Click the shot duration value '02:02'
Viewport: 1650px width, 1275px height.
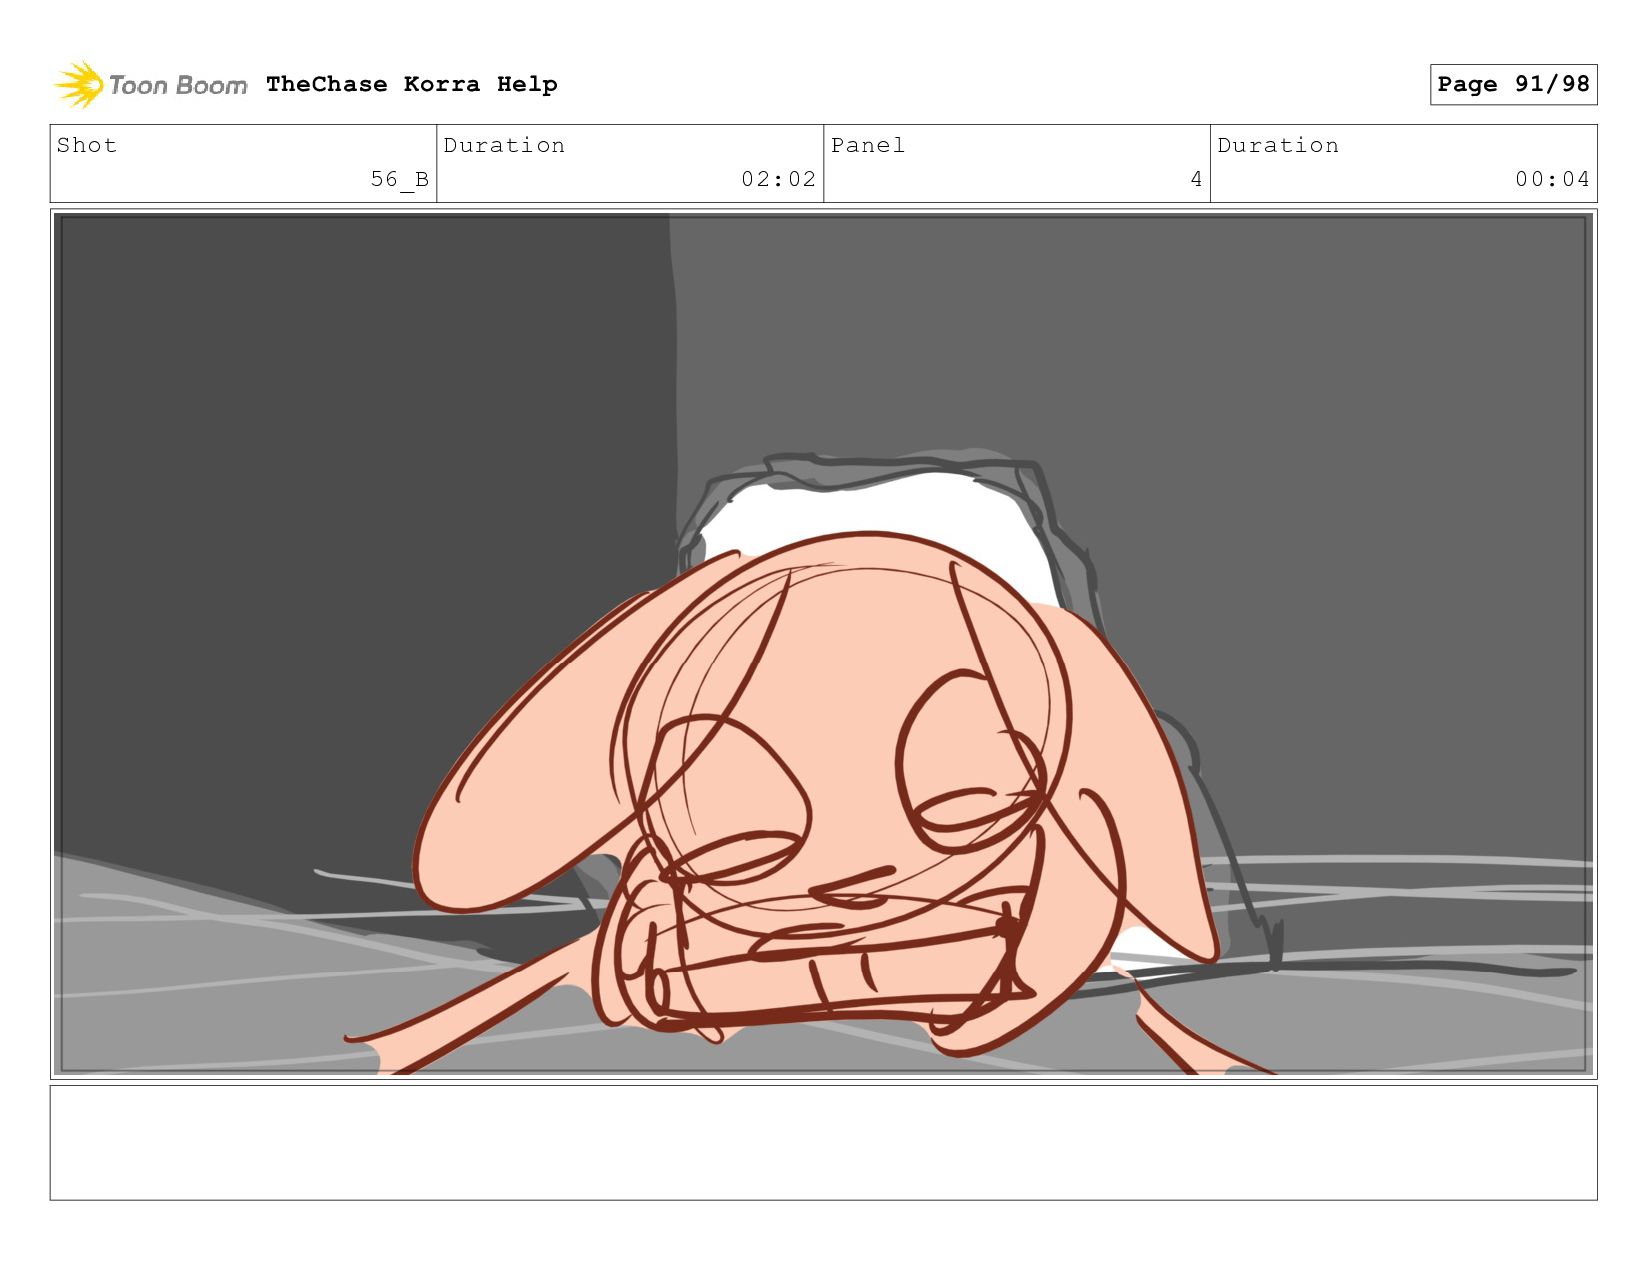click(778, 179)
